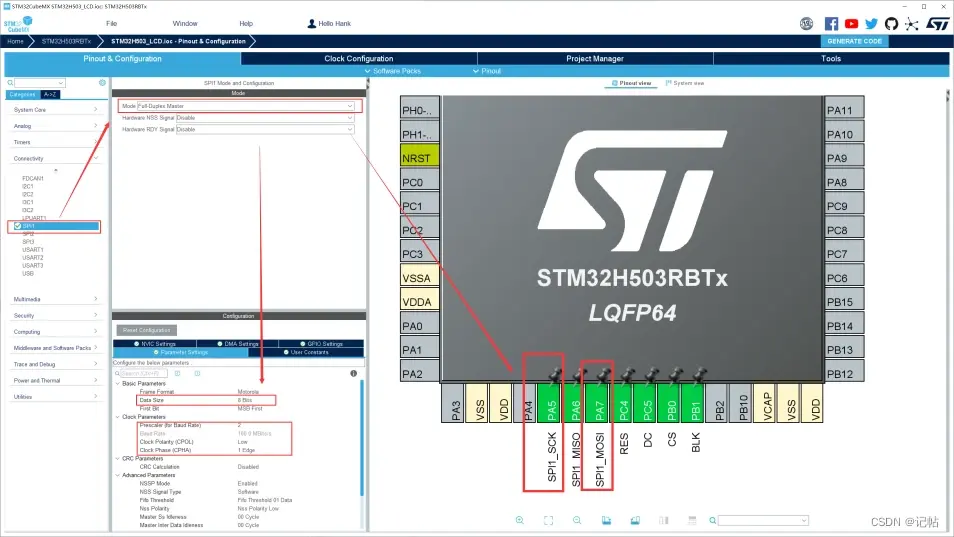Switch to Tools tab

(831, 58)
